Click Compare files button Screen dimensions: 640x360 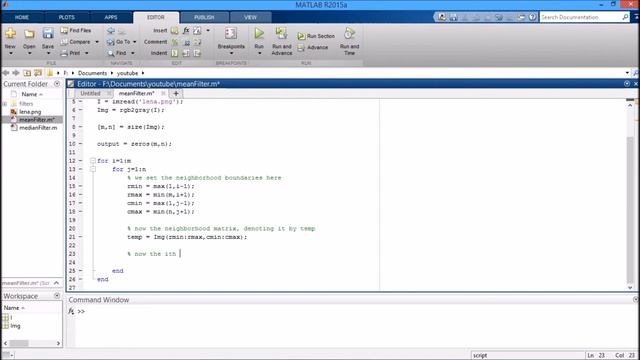pos(76,42)
